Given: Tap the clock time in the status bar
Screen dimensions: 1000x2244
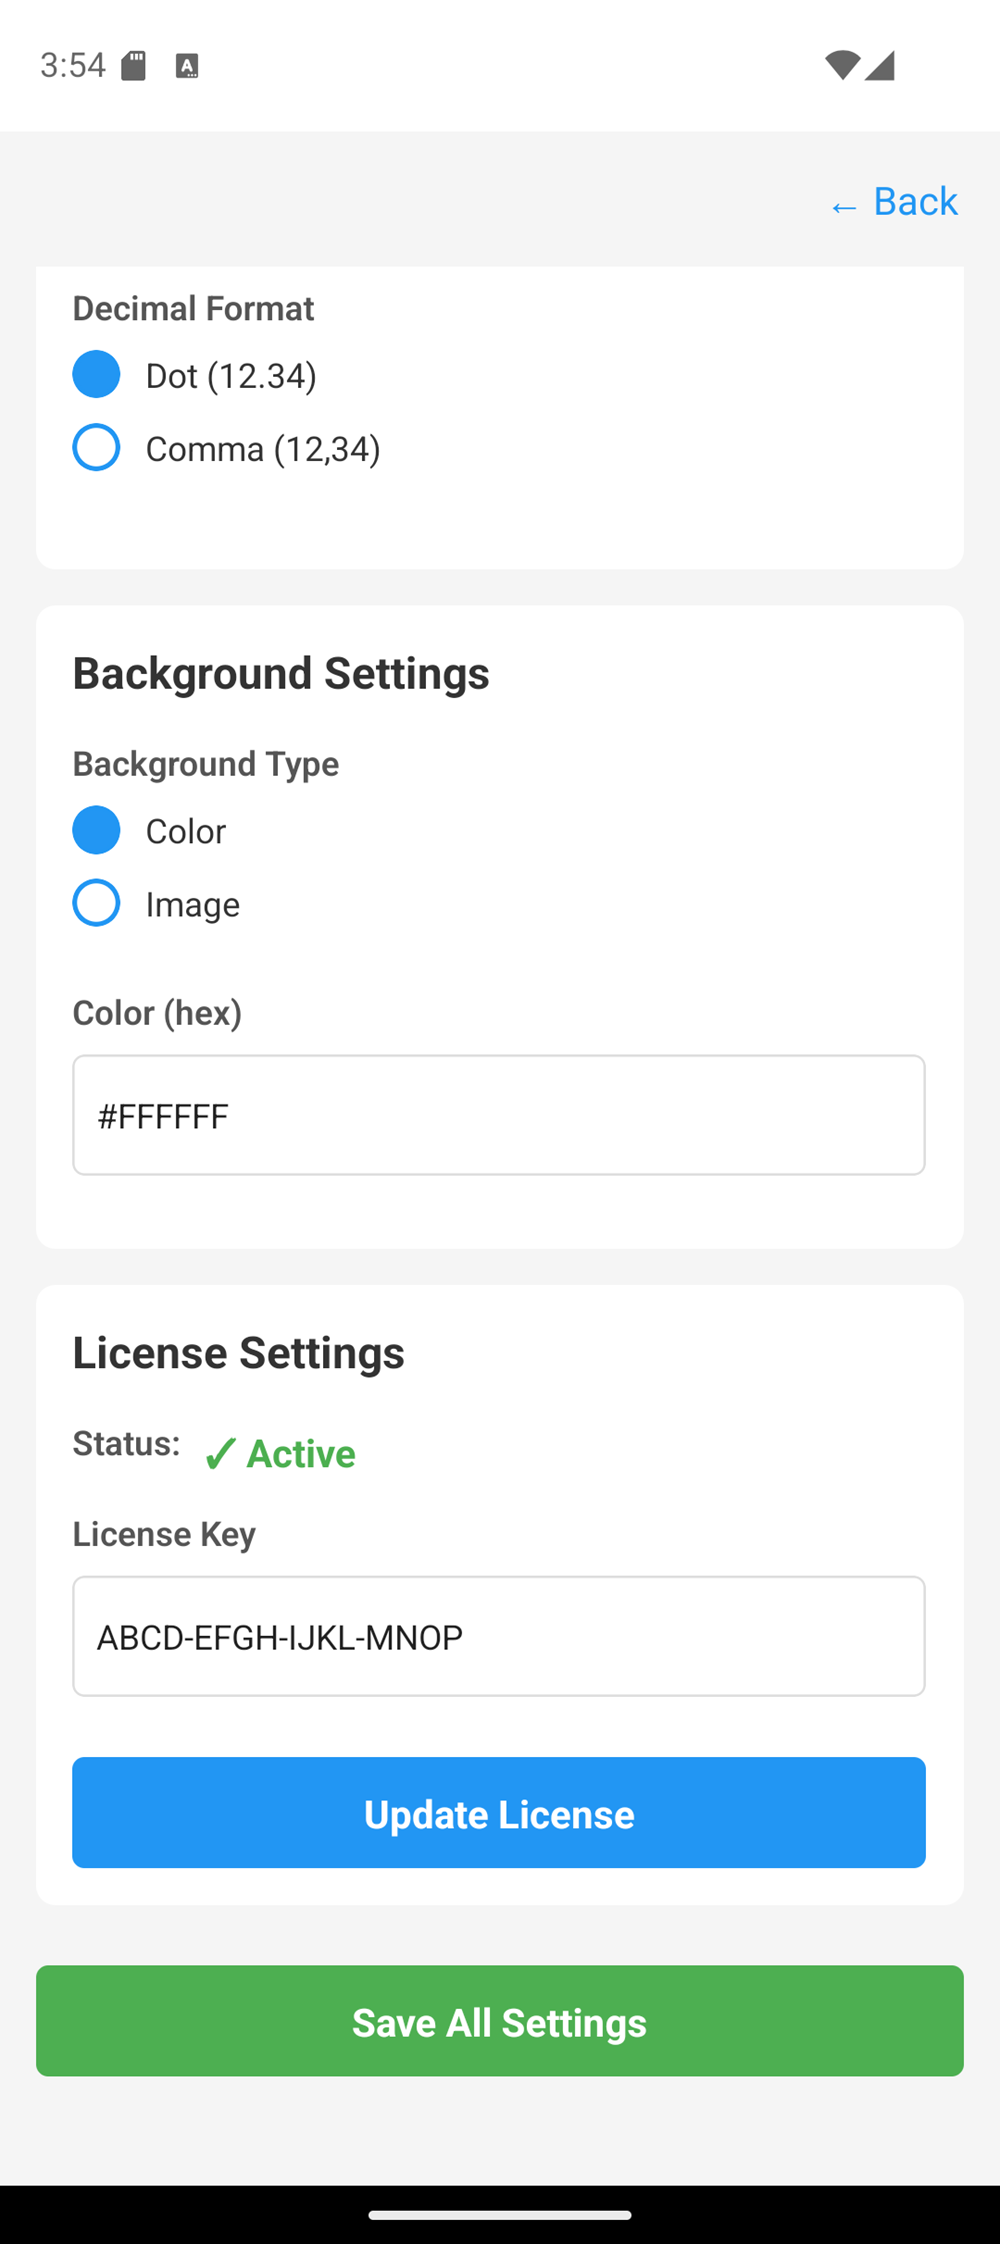Looking at the screenshot, I should (72, 66).
